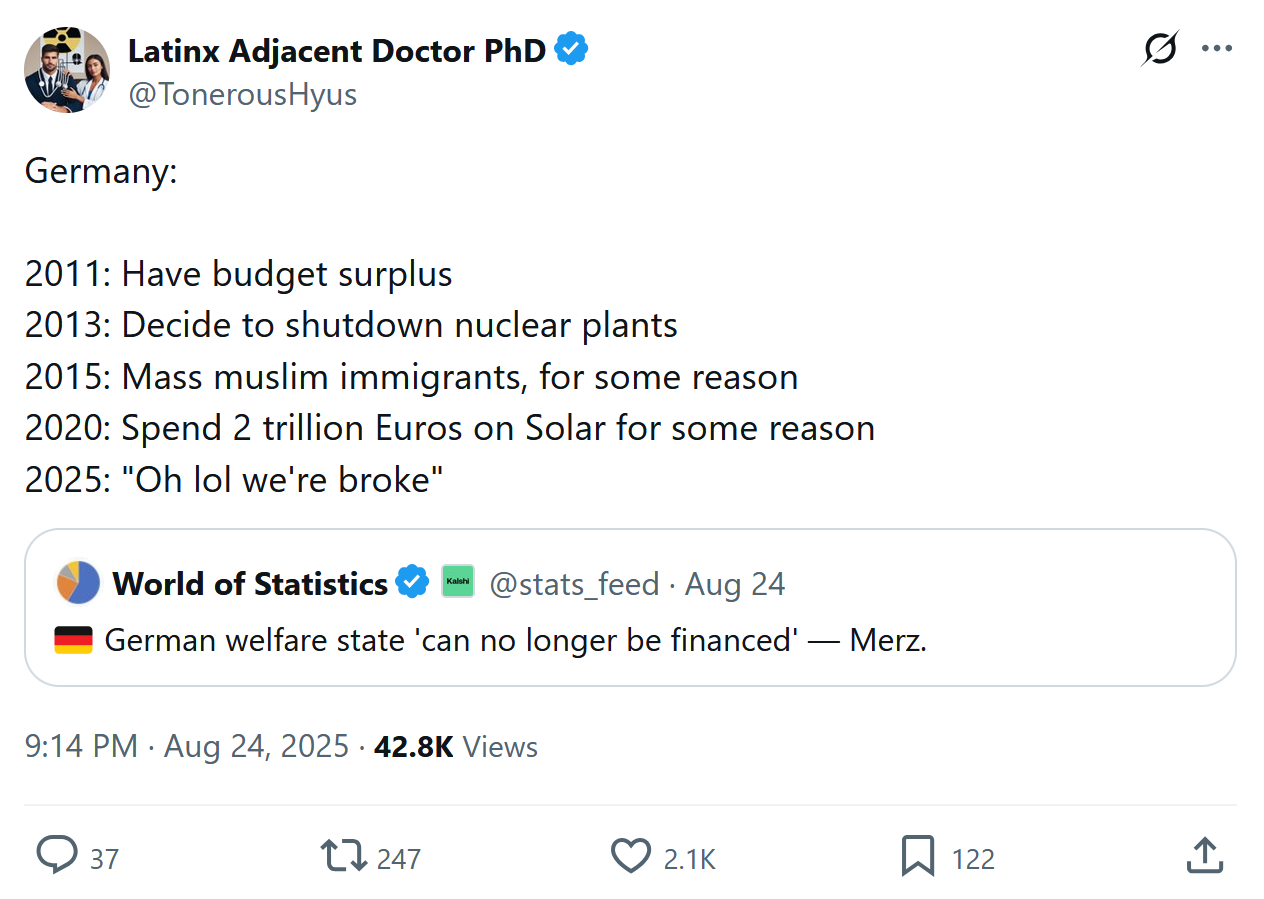Click the World of Statistics pie-chart avatar
Image resolution: width=1264 pixels, height=899 pixels.
pos(78,582)
